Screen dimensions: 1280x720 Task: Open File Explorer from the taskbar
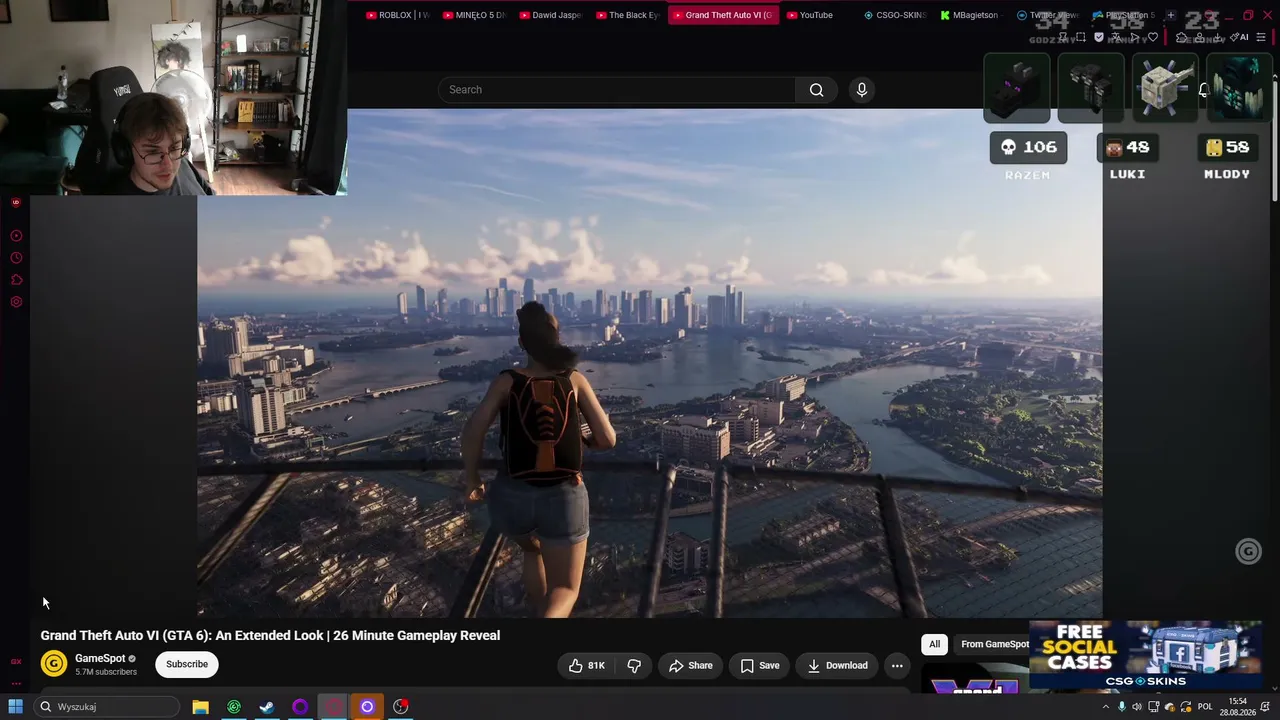[x=200, y=707]
